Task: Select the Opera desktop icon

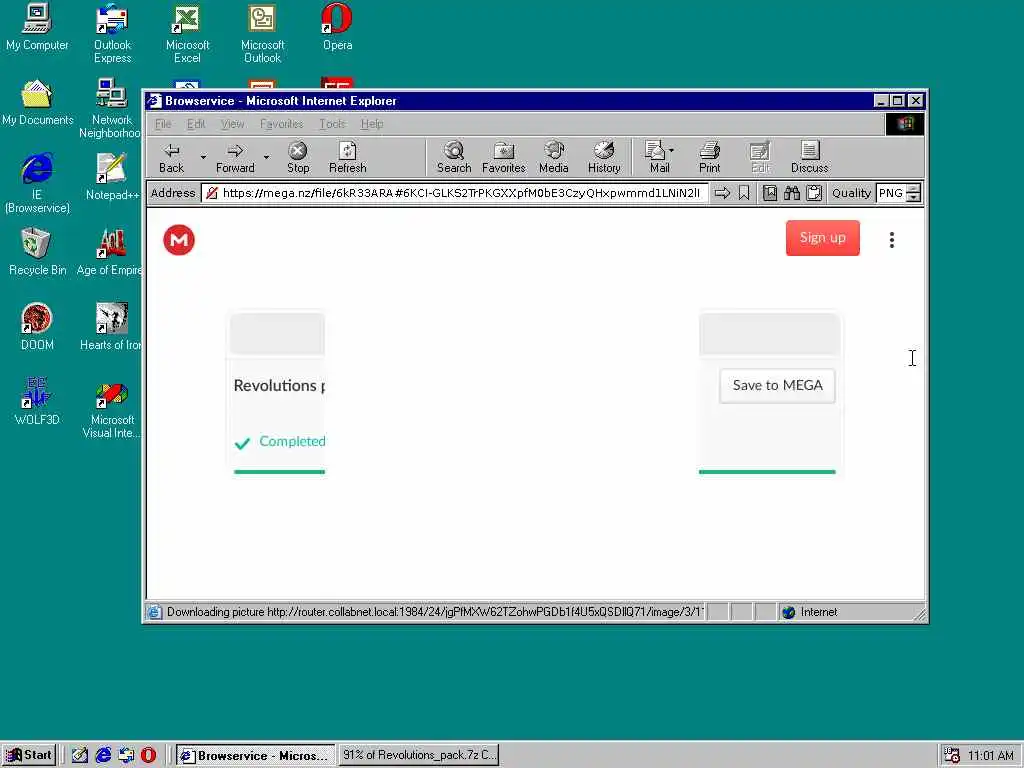Action: (x=338, y=27)
